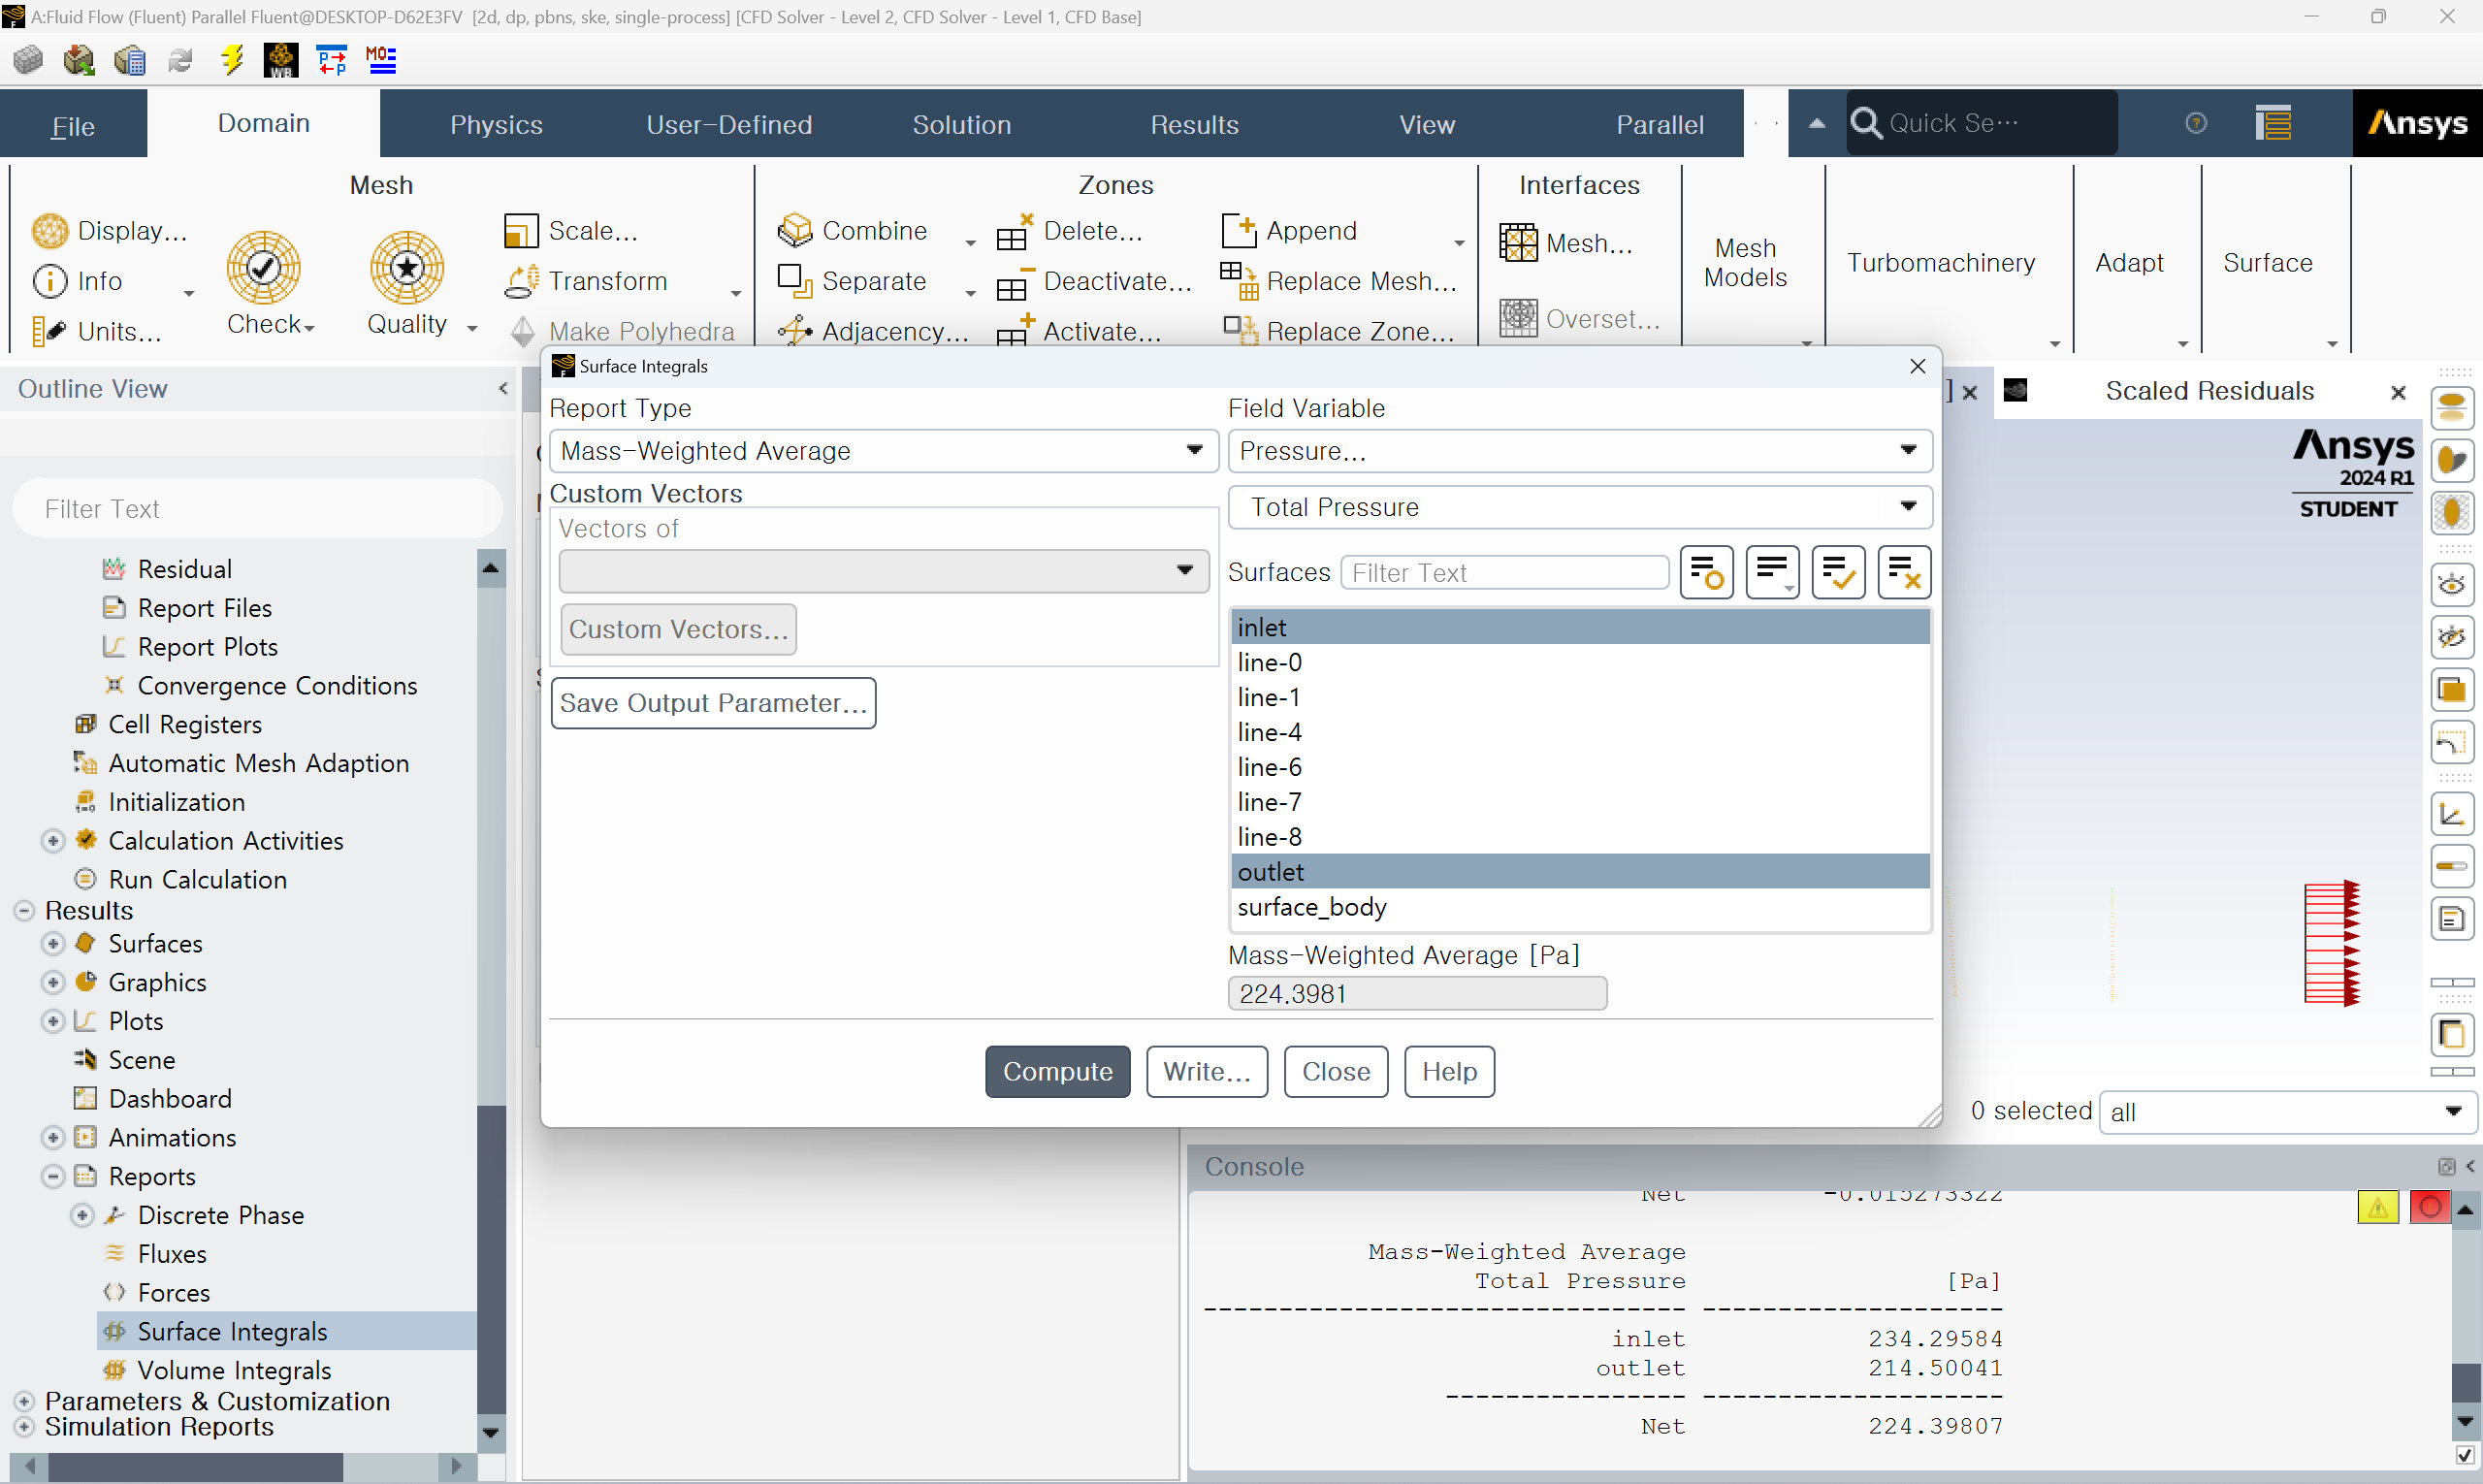Click the outline tree horizontal scrollbar

pyautogui.click(x=196, y=1467)
